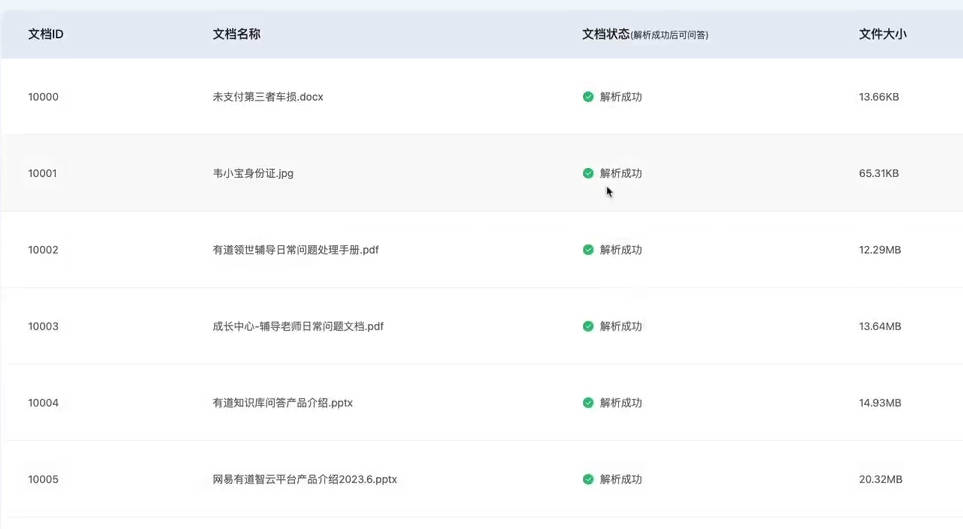The image size is (963, 529).
Task: Click file size 20.32MB cell
Action: [x=880, y=479]
